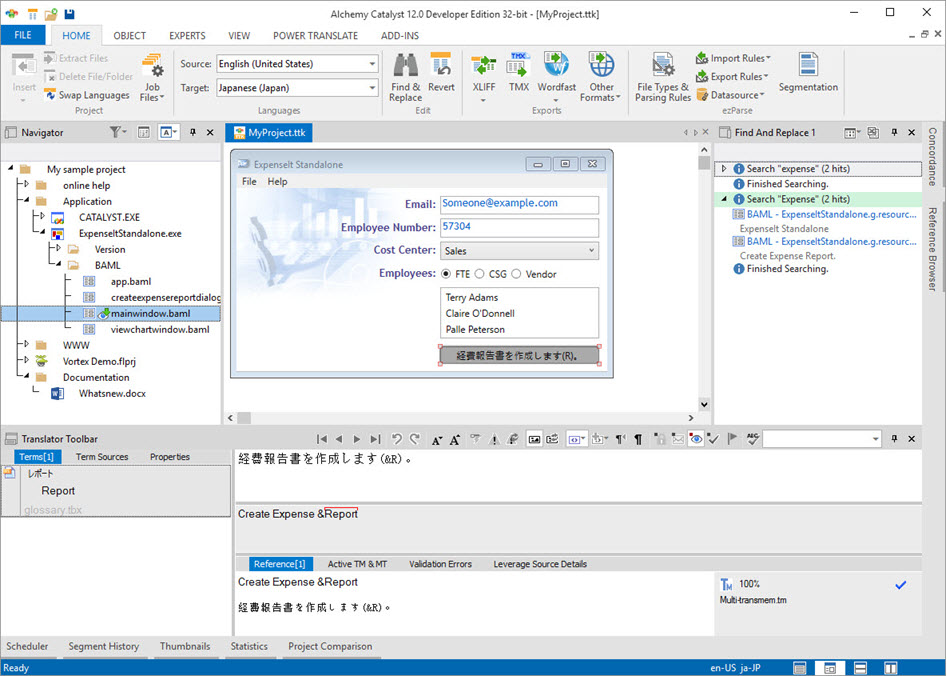Pin the Navigator panel
This screenshot has height=676, width=947.
pyautogui.click(x=193, y=132)
